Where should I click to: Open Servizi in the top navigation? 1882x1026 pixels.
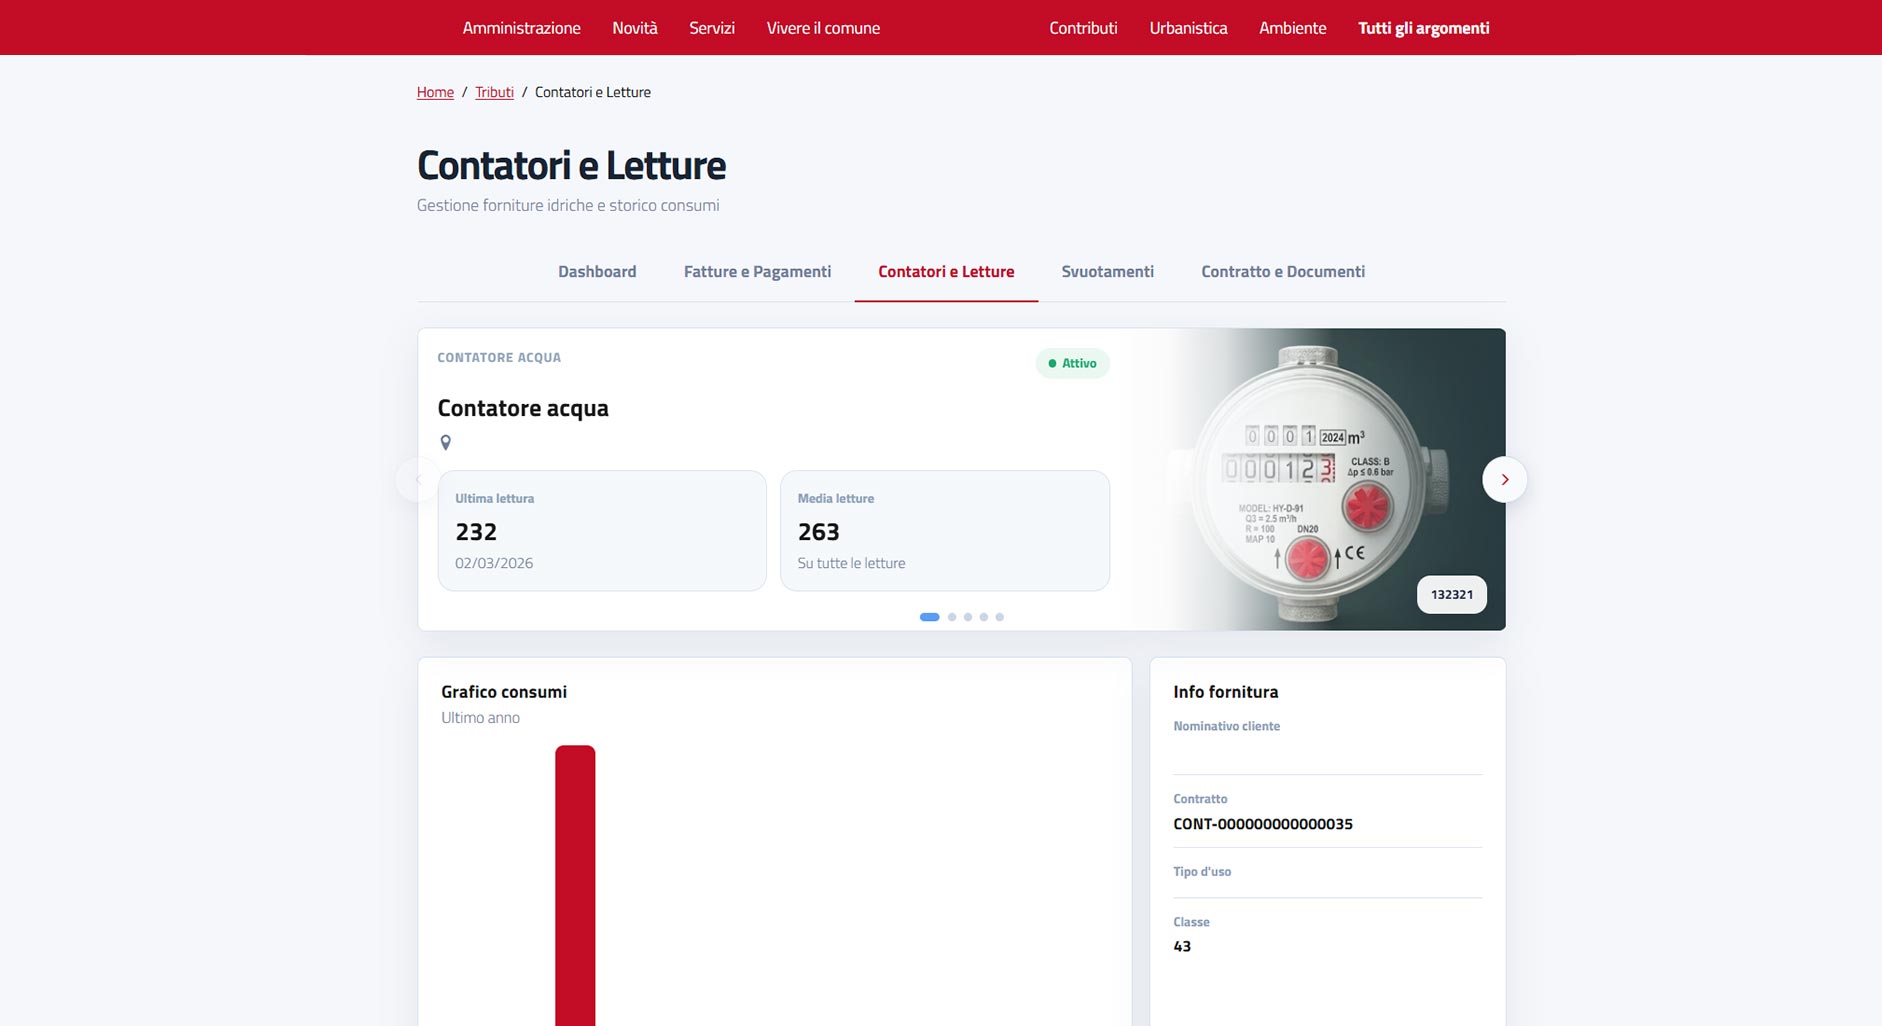click(712, 28)
